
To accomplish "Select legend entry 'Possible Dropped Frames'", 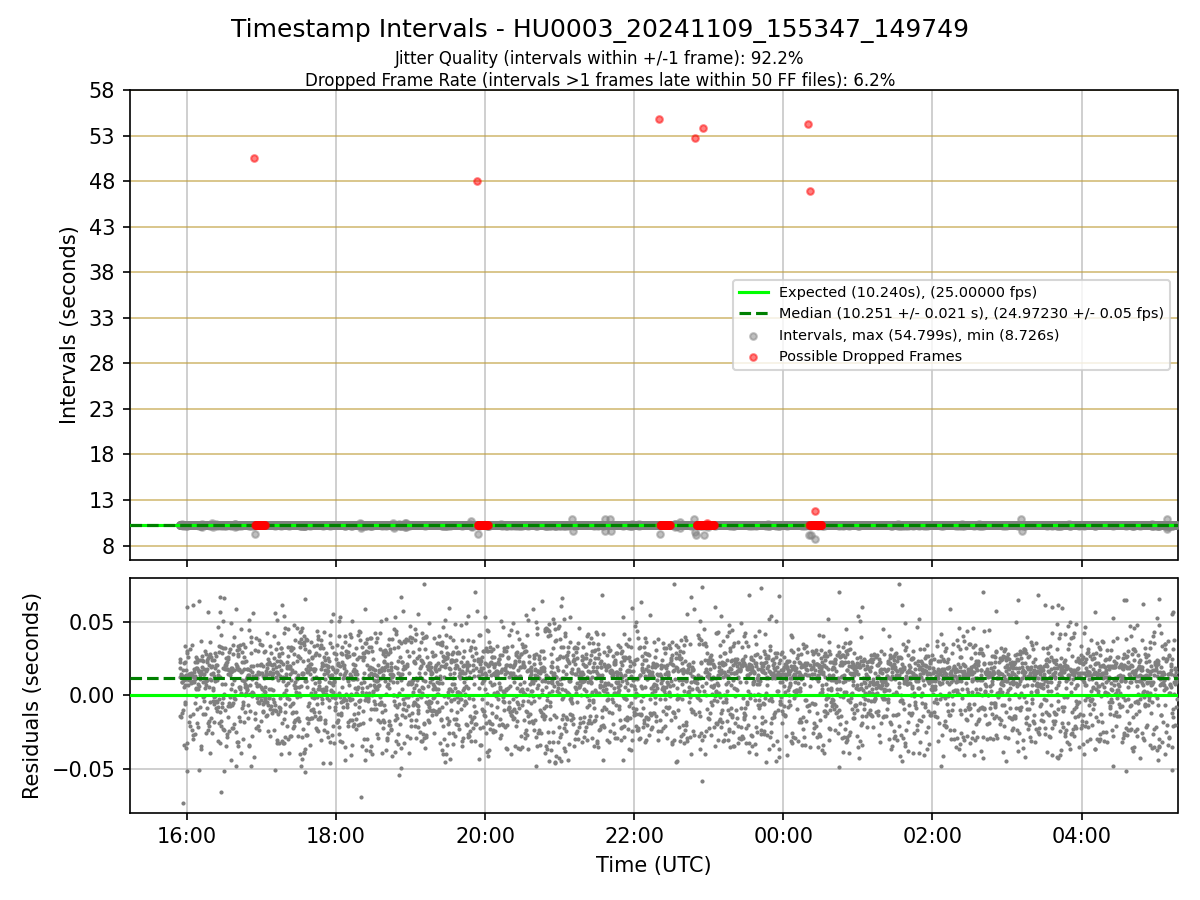I will 870,356.
